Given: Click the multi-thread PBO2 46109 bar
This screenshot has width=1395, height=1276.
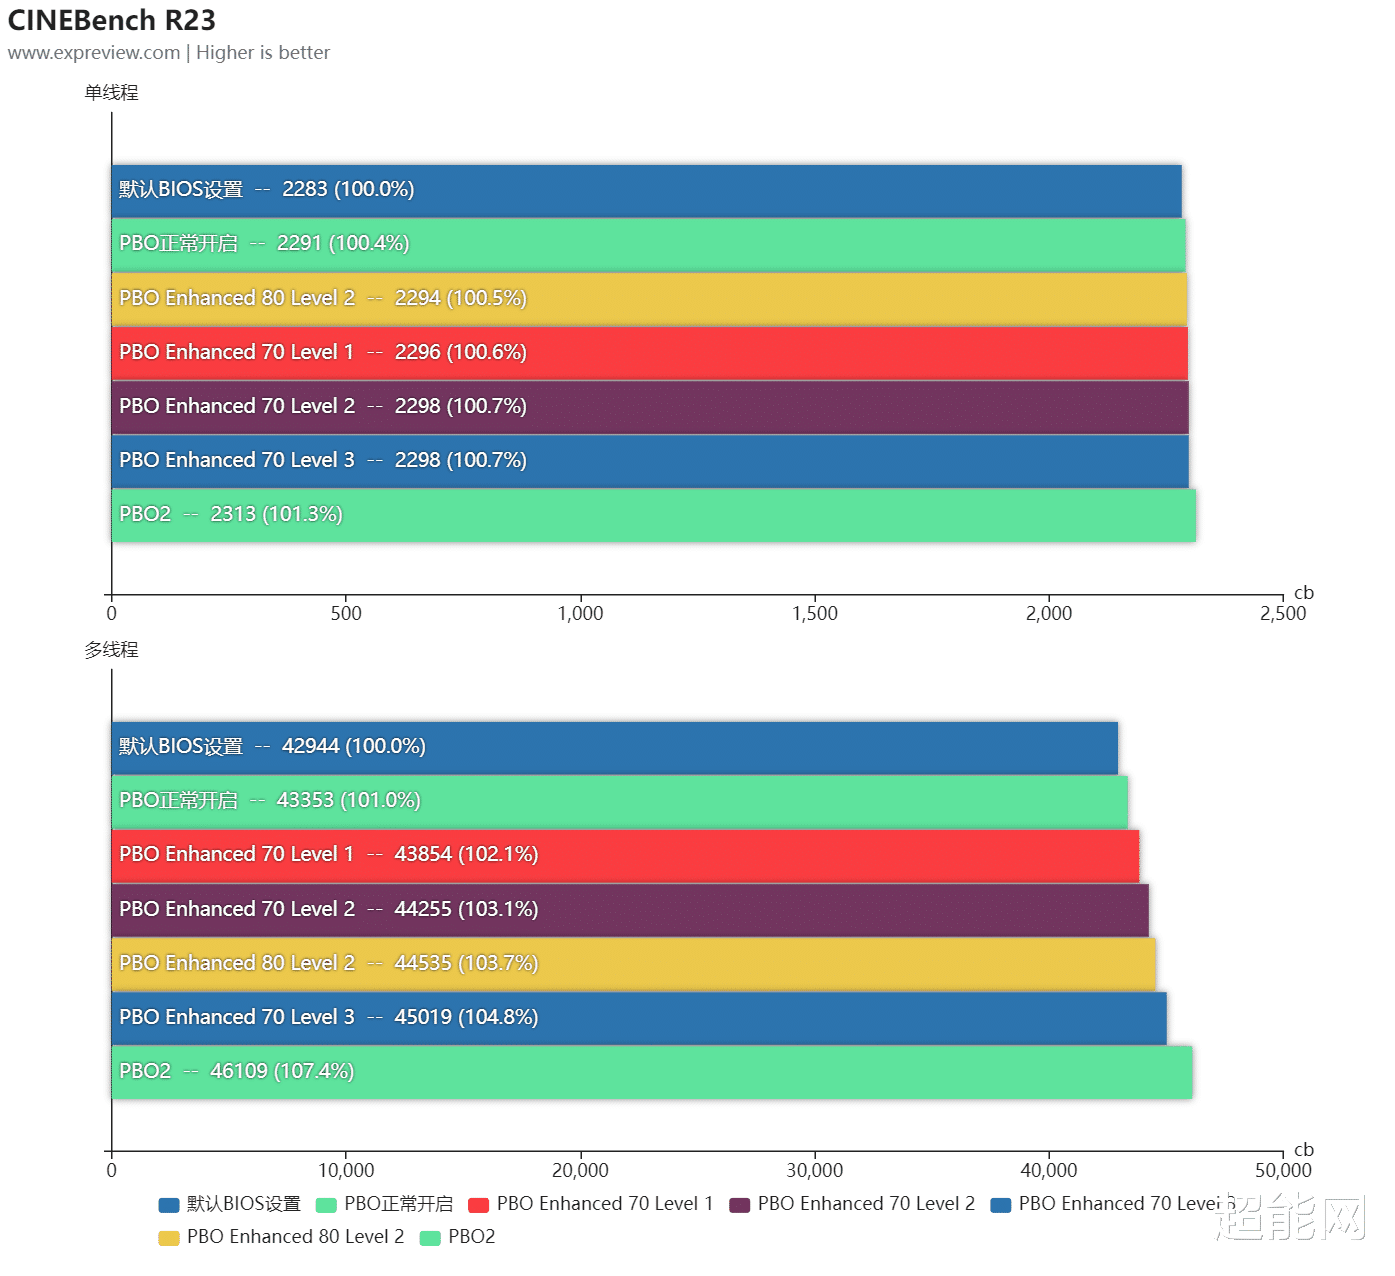Looking at the screenshot, I should tap(651, 1072).
